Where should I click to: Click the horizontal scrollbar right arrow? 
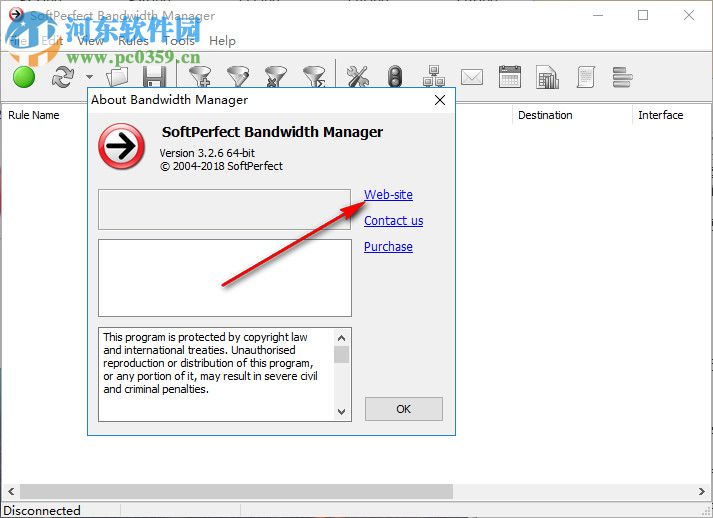702,492
